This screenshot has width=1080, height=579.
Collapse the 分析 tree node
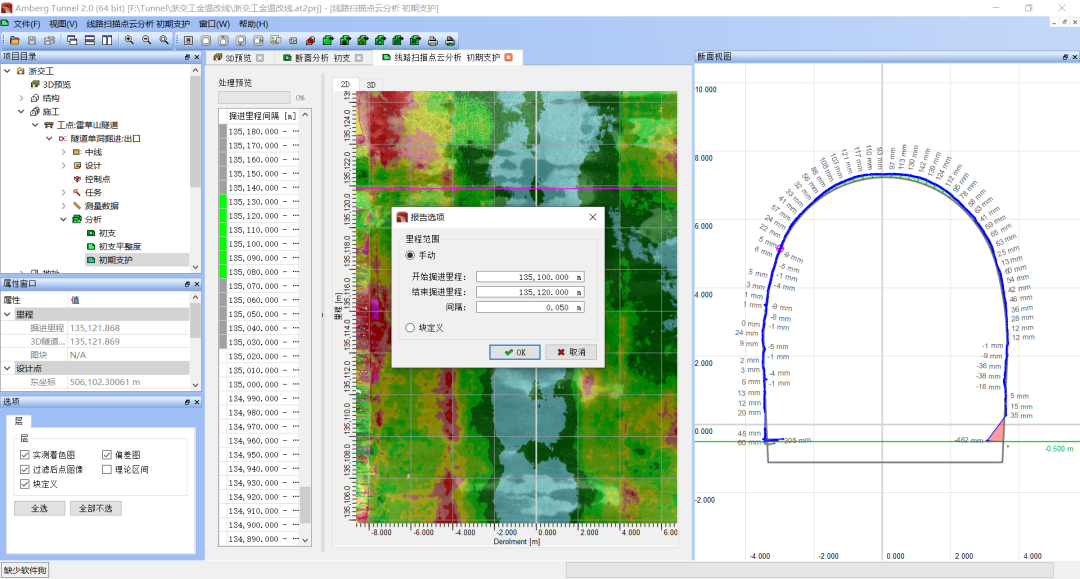point(63,219)
